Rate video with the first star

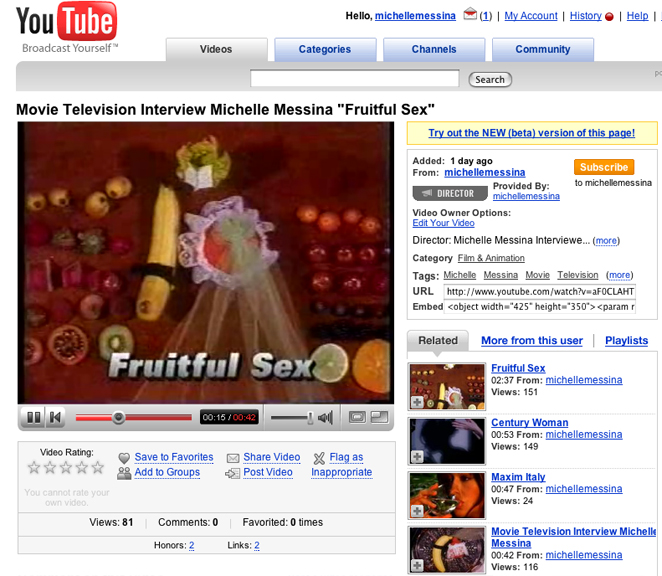(34, 467)
